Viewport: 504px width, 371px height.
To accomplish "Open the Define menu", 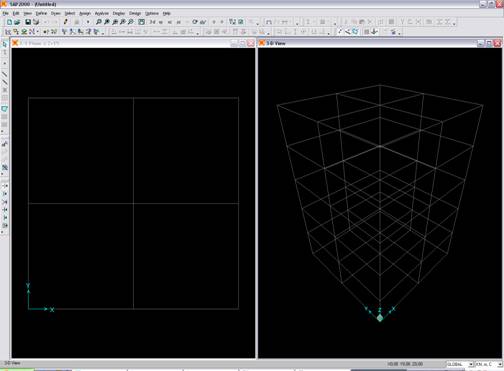I will 41,13.
